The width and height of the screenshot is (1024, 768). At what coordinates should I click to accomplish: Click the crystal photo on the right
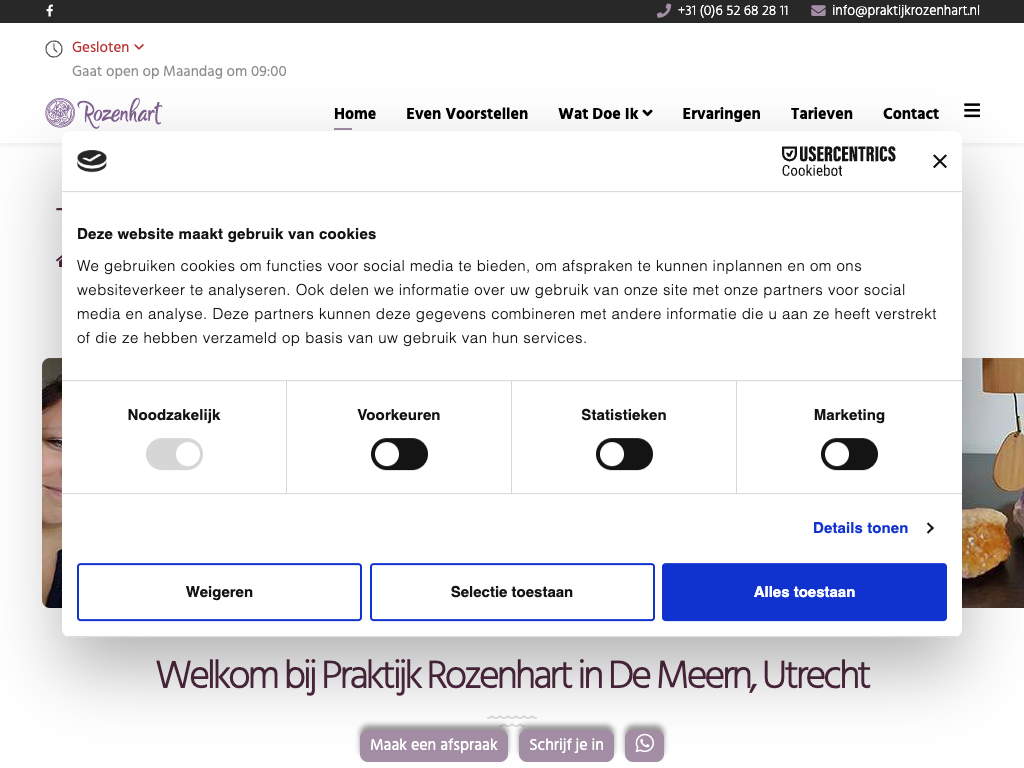click(x=993, y=483)
